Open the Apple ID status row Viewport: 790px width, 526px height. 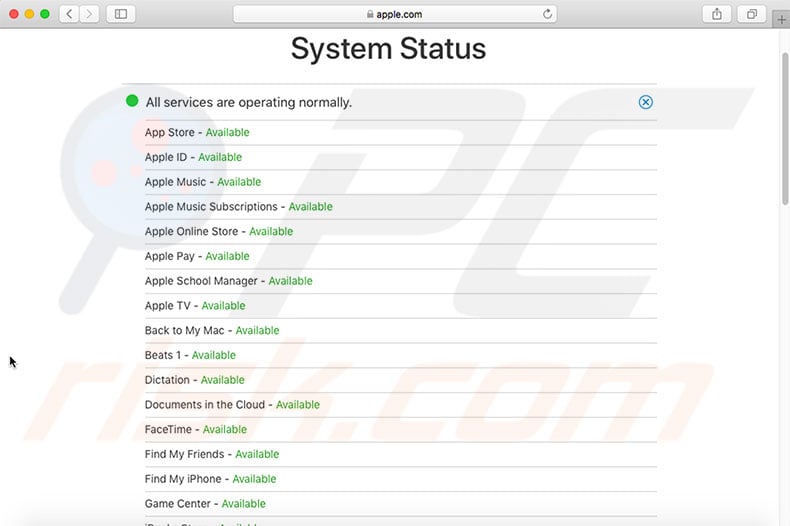(401, 157)
